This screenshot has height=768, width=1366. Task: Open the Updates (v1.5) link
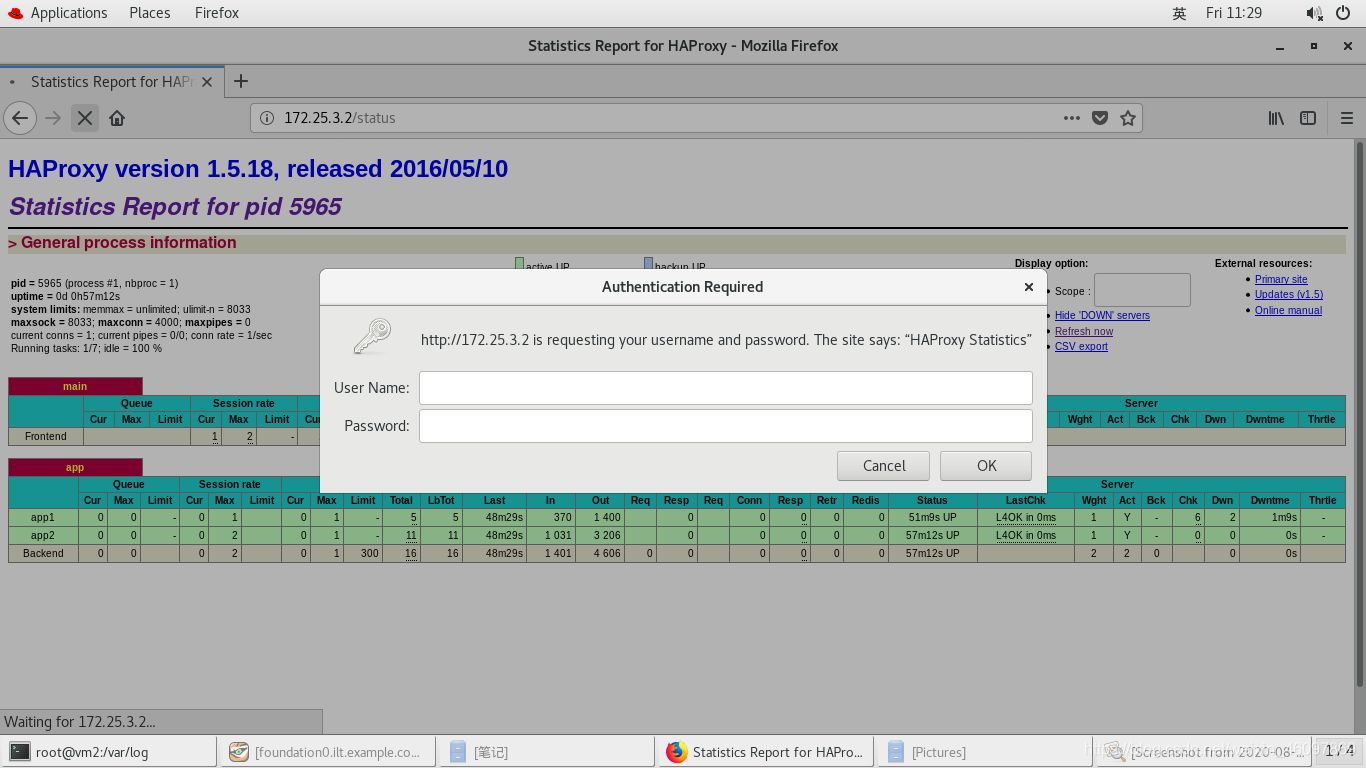(x=1289, y=295)
